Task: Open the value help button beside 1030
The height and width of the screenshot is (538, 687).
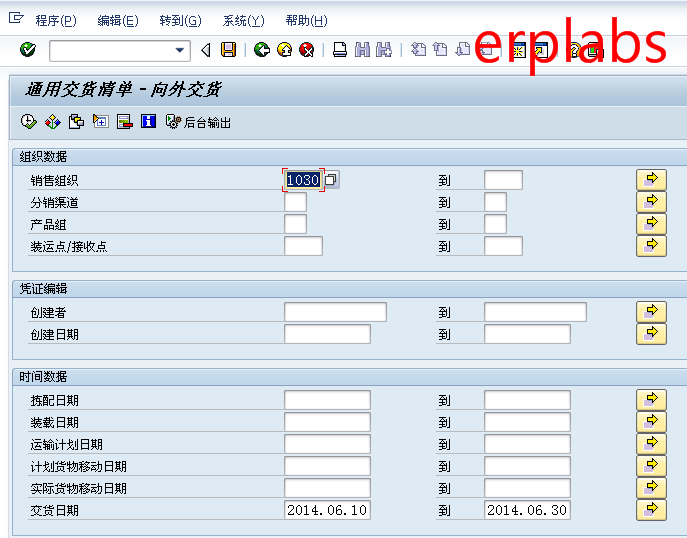Action: pos(331,180)
